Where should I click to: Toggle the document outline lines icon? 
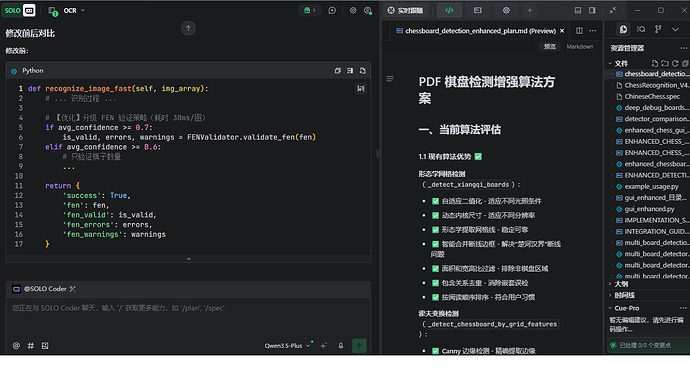390,79
